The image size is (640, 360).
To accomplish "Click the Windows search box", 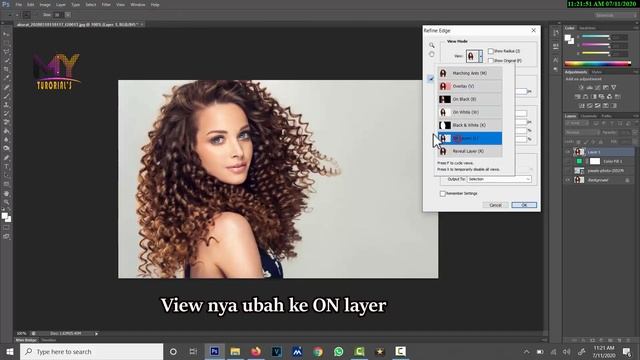I will coord(91,351).
